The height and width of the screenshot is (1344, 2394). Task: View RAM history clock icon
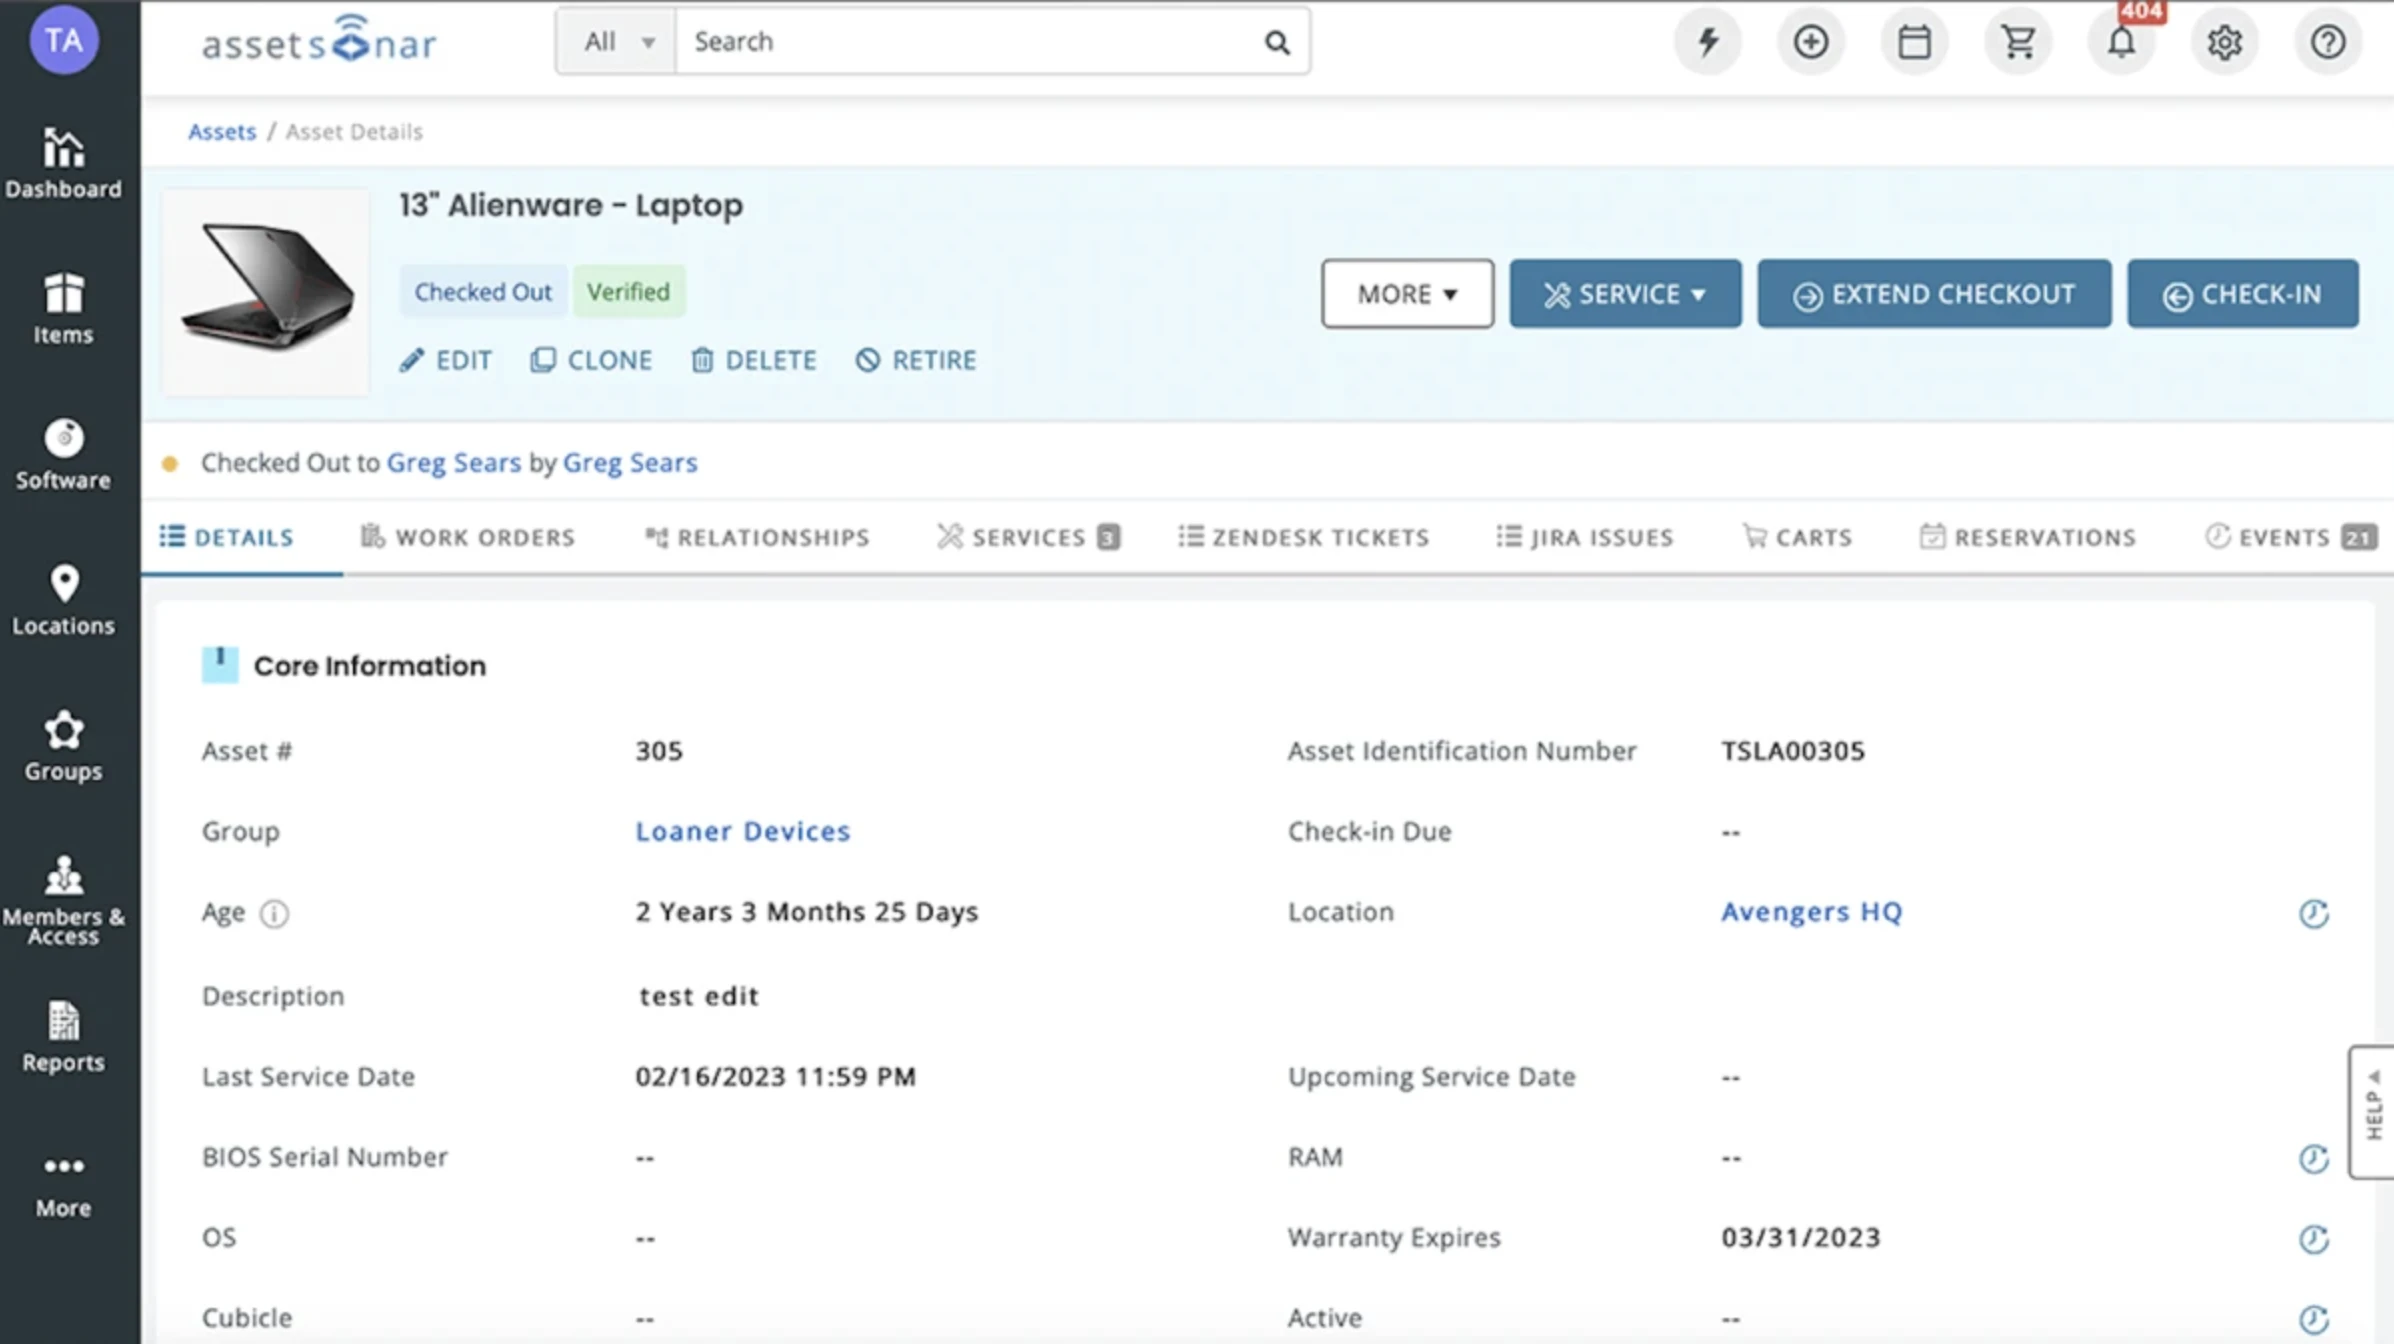(x=2314, y=1158)
